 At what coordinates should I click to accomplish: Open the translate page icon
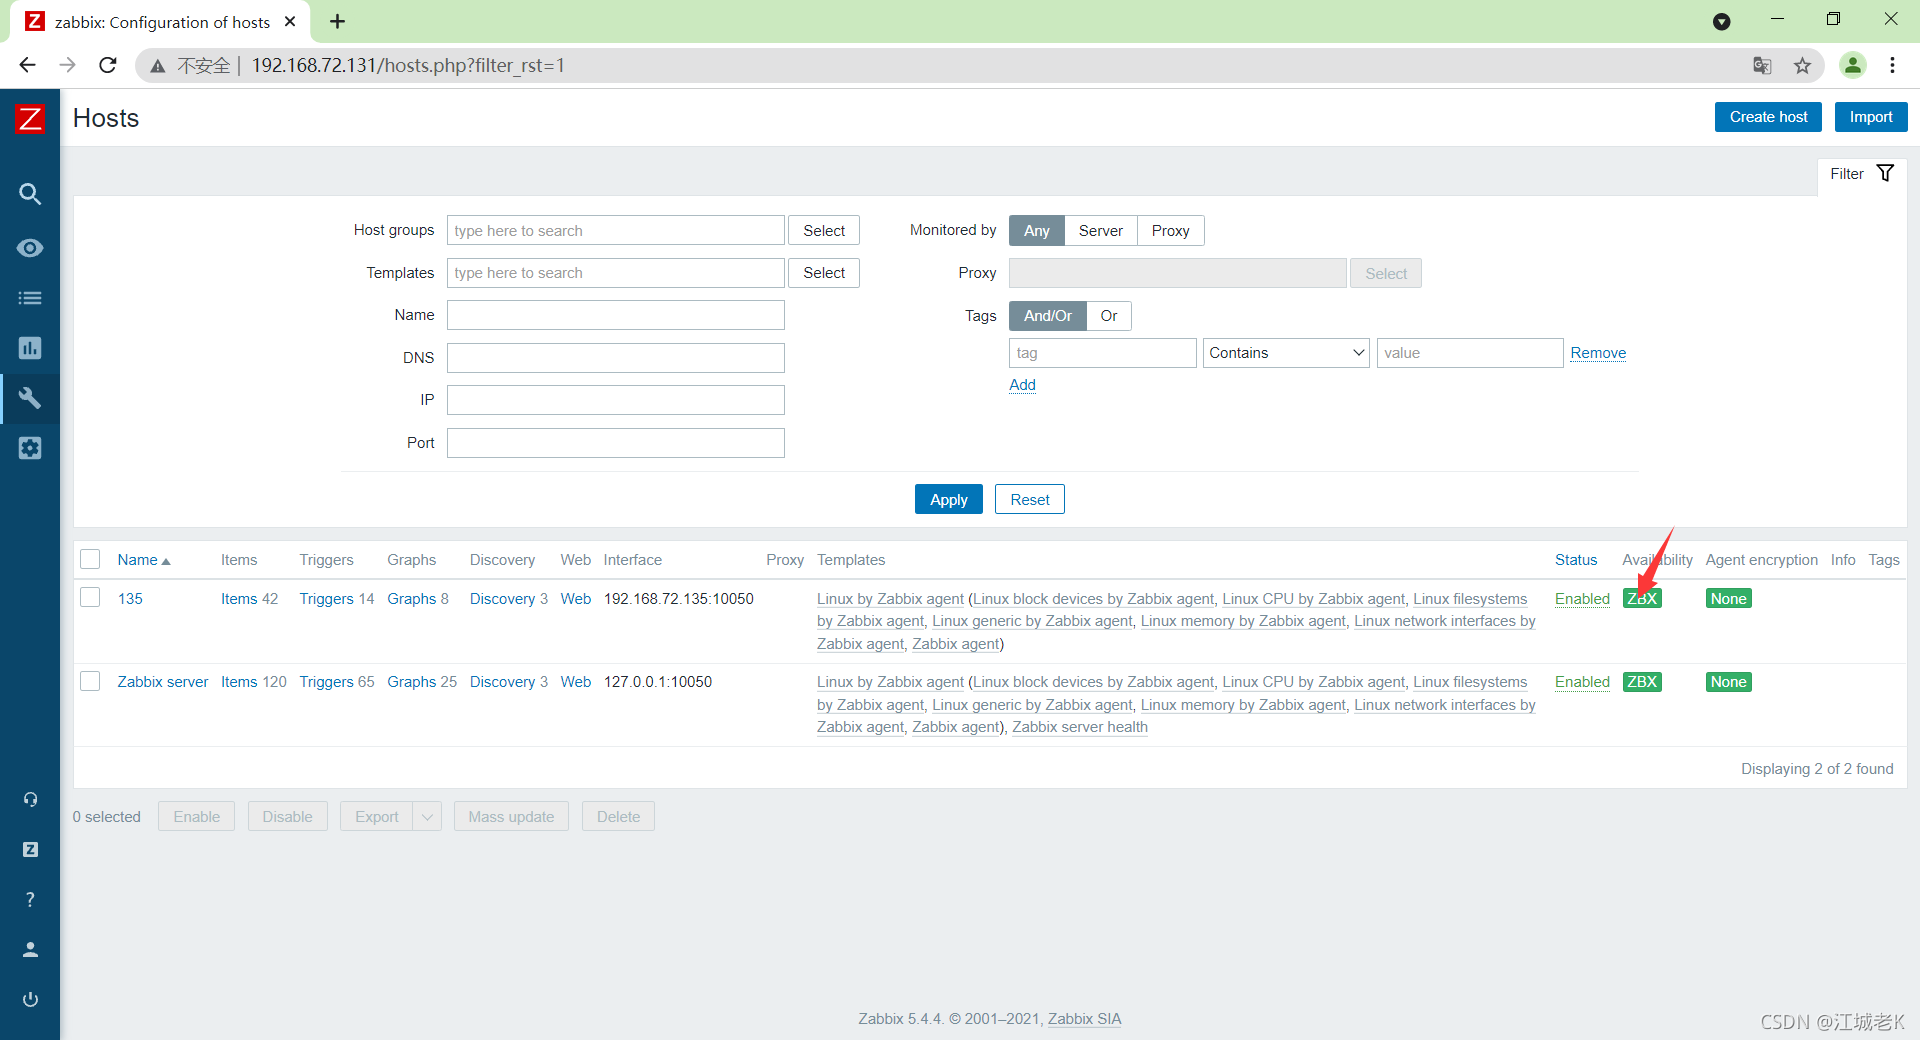(x=1762, y=66)
